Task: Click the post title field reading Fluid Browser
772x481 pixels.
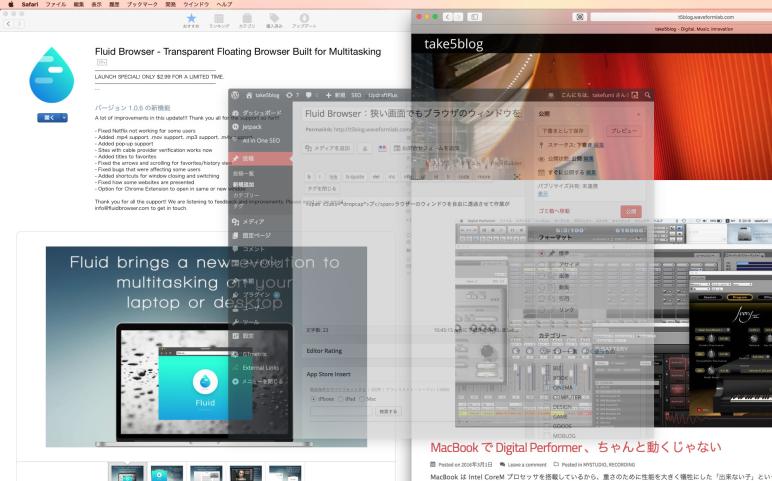Action: click(415, 114)
